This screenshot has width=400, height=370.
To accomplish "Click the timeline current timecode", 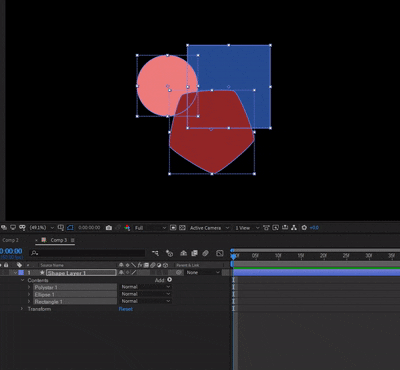I will click(x=11, y=251).
